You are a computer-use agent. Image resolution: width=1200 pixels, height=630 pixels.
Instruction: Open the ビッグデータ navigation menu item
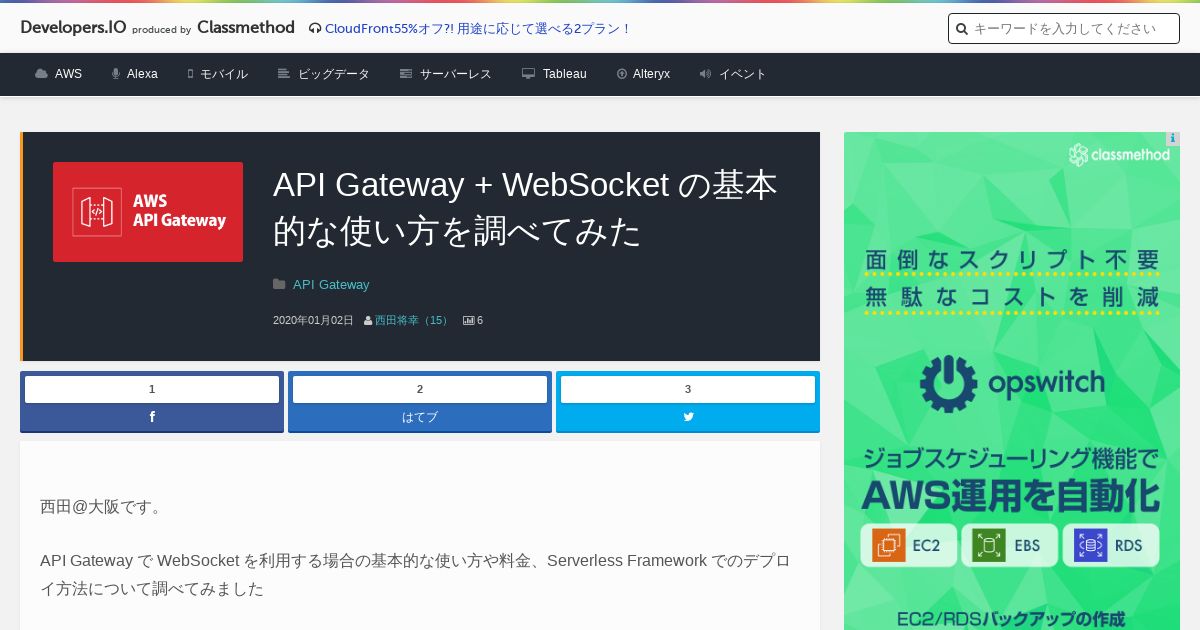click(x=334, y=74)
